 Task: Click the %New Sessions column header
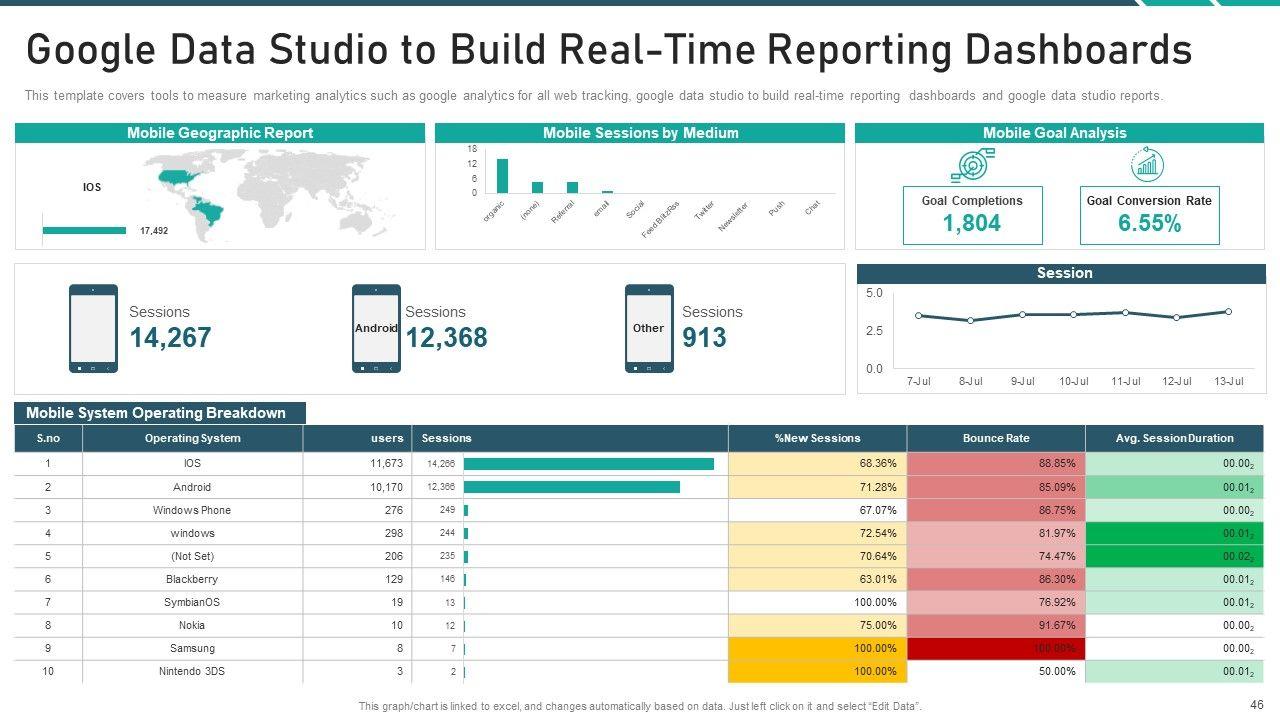coord(817,438)
